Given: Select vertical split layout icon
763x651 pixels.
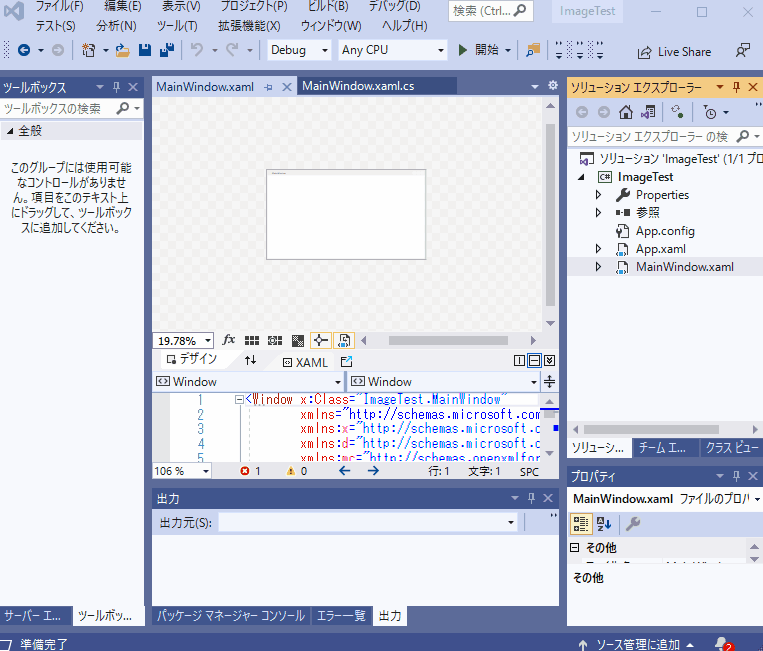Looking at the screenshot, I should (x=519, y=361).
